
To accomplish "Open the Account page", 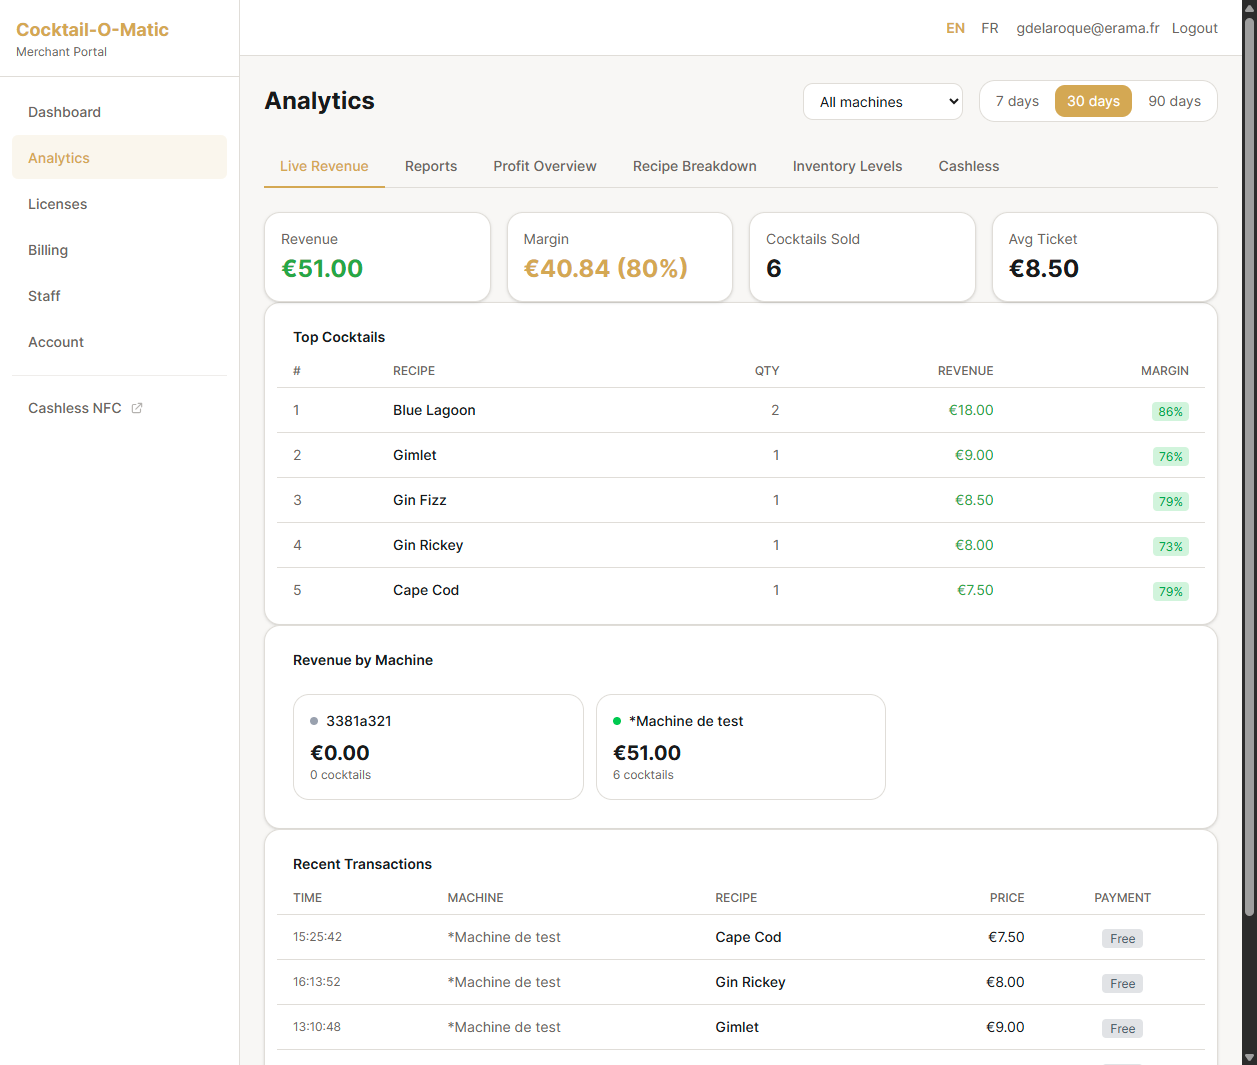I will [x=119, y=342].
